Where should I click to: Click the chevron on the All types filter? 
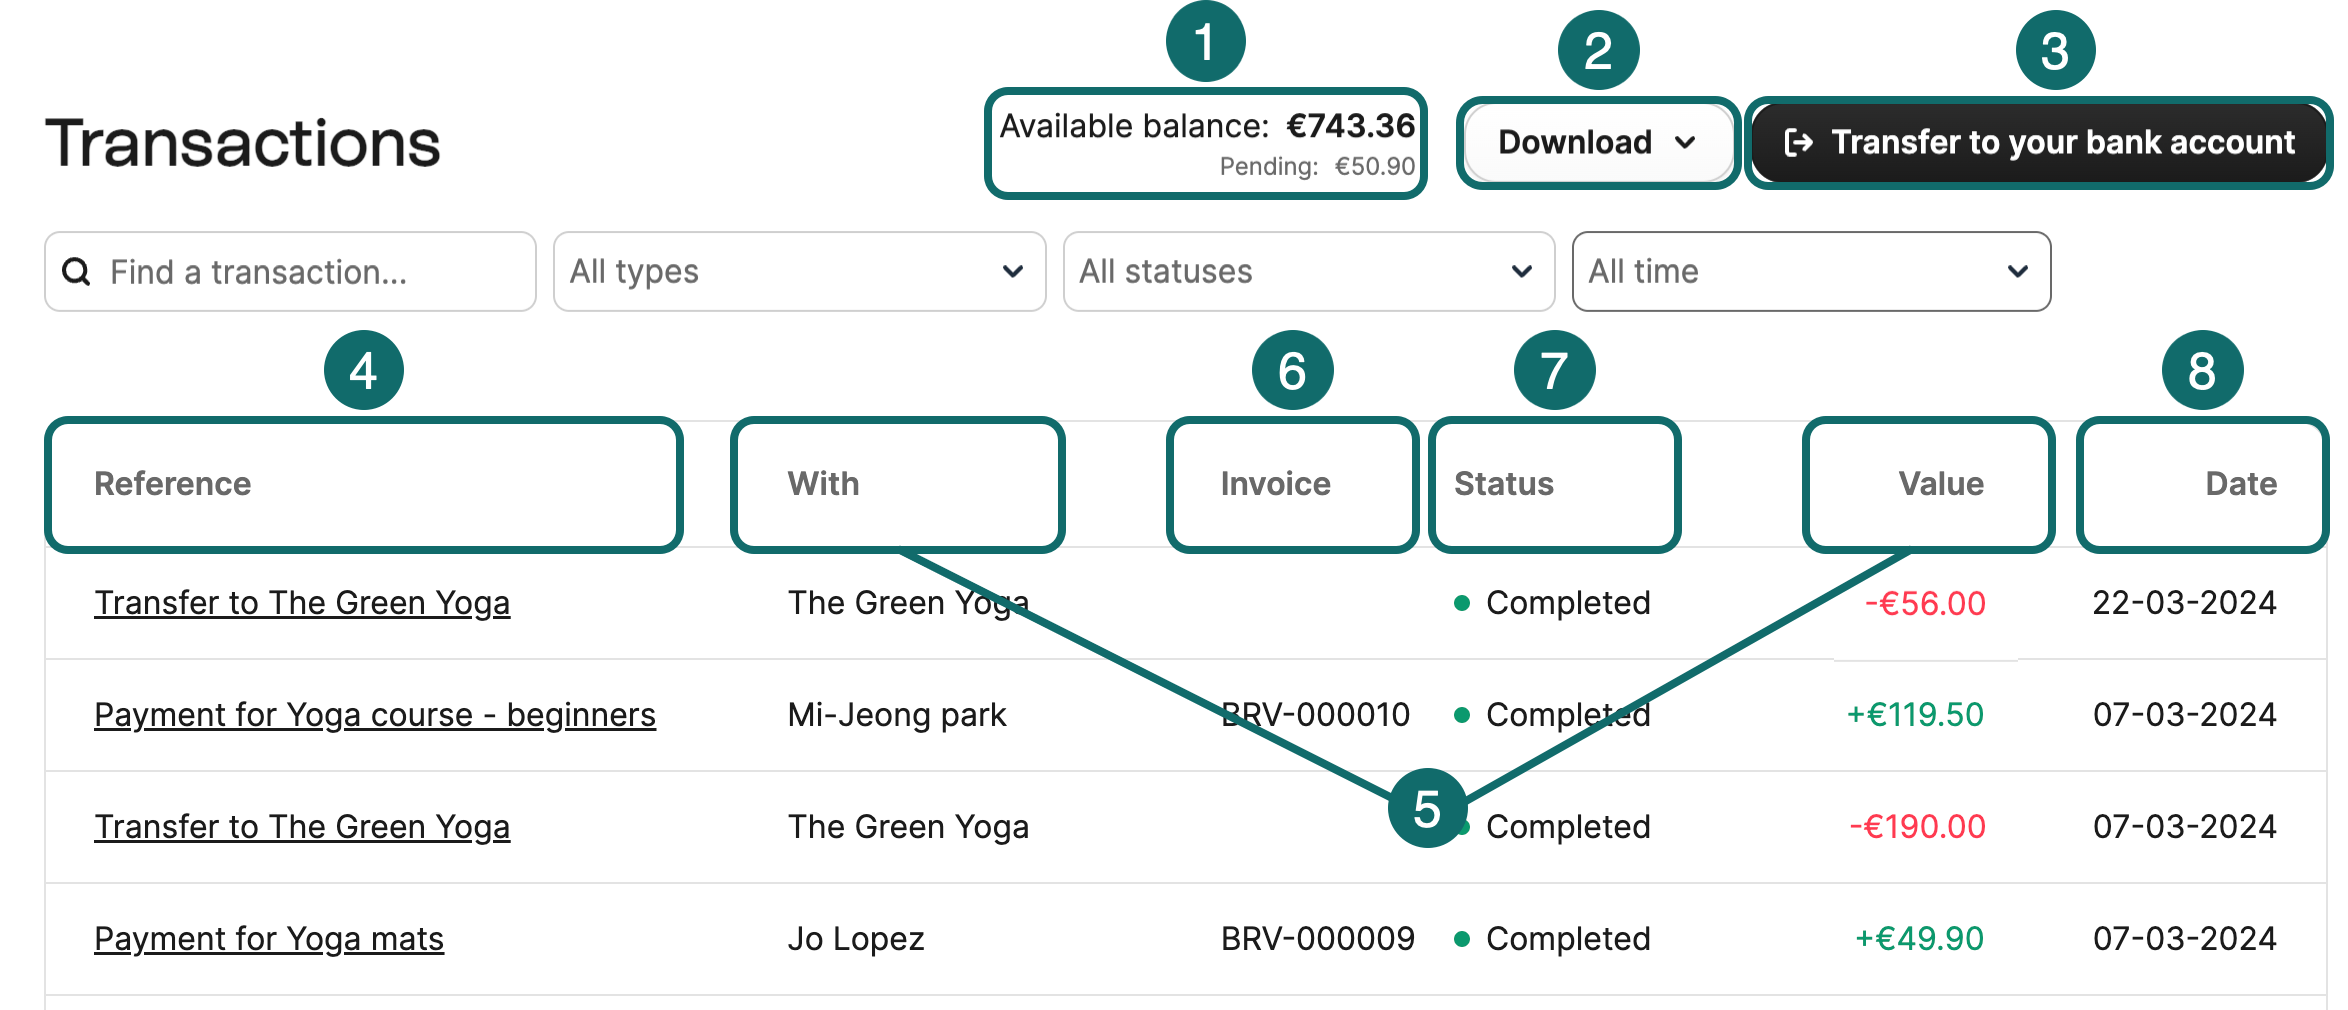point(1014,271)
